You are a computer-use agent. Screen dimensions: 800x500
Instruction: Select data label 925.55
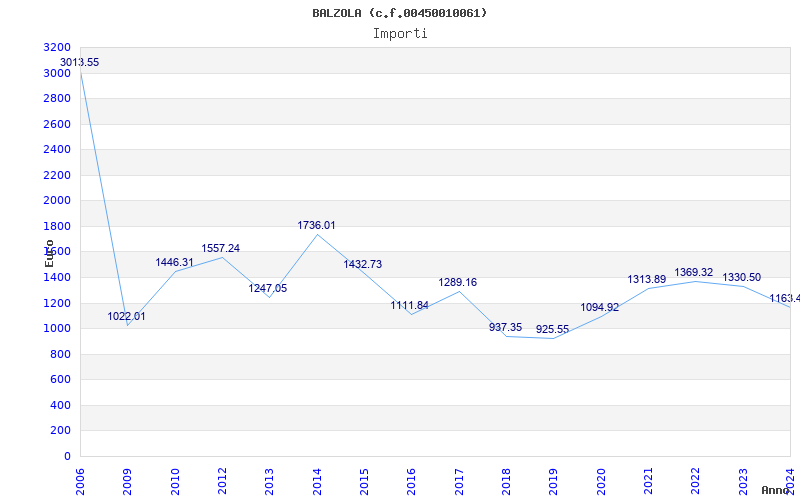click(553, 330)
